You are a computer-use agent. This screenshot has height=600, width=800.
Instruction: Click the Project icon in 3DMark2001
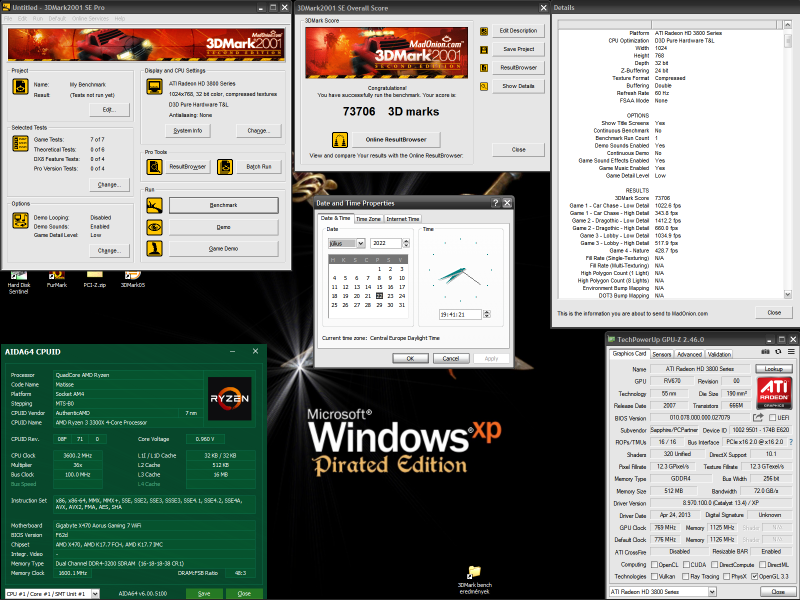click(x=20, y=87)
